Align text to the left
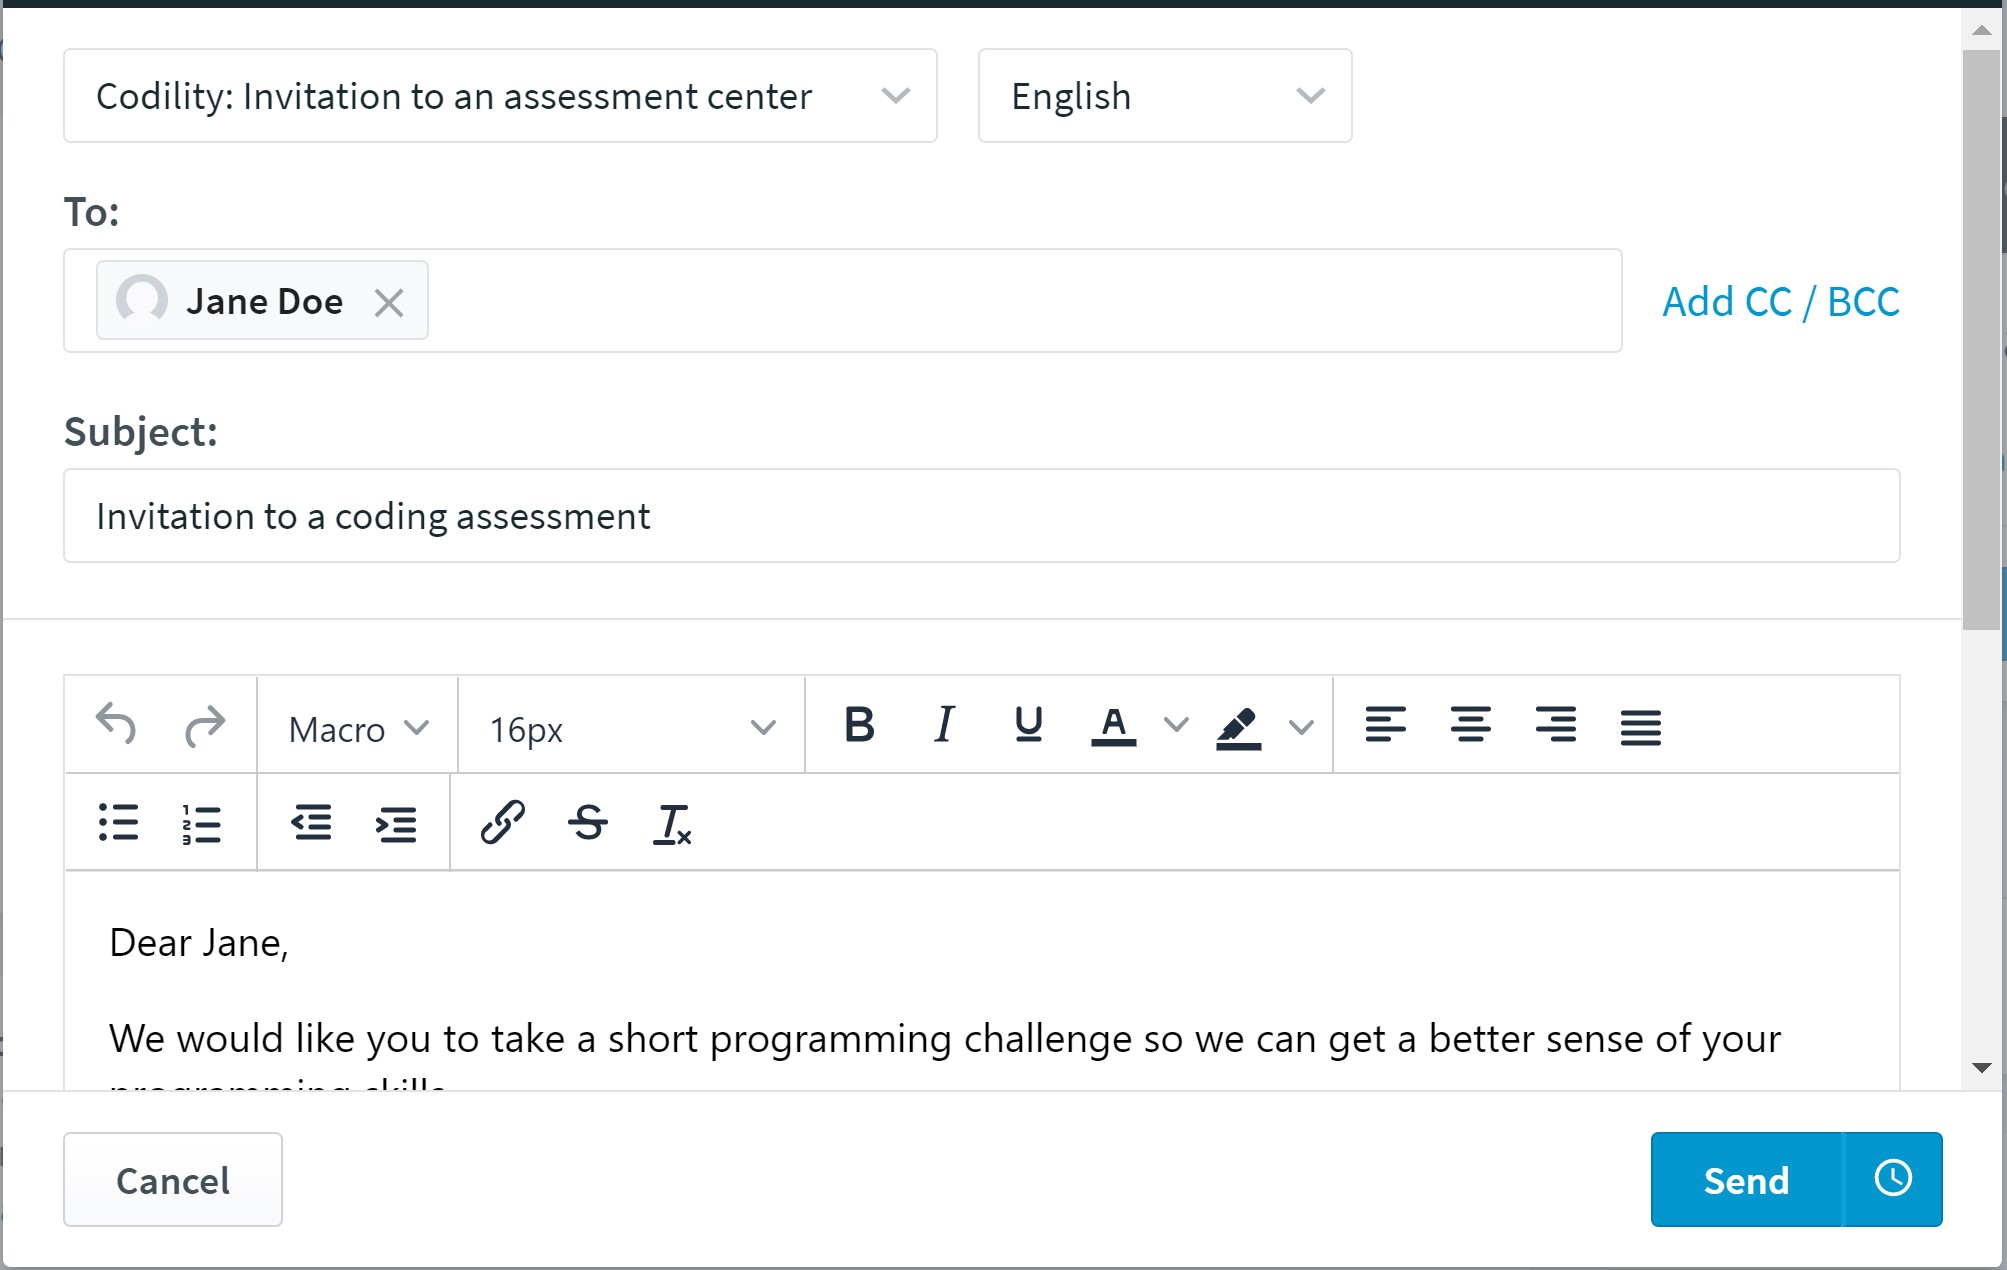The image size is (2007, 1270). [x=1385, y=725]
